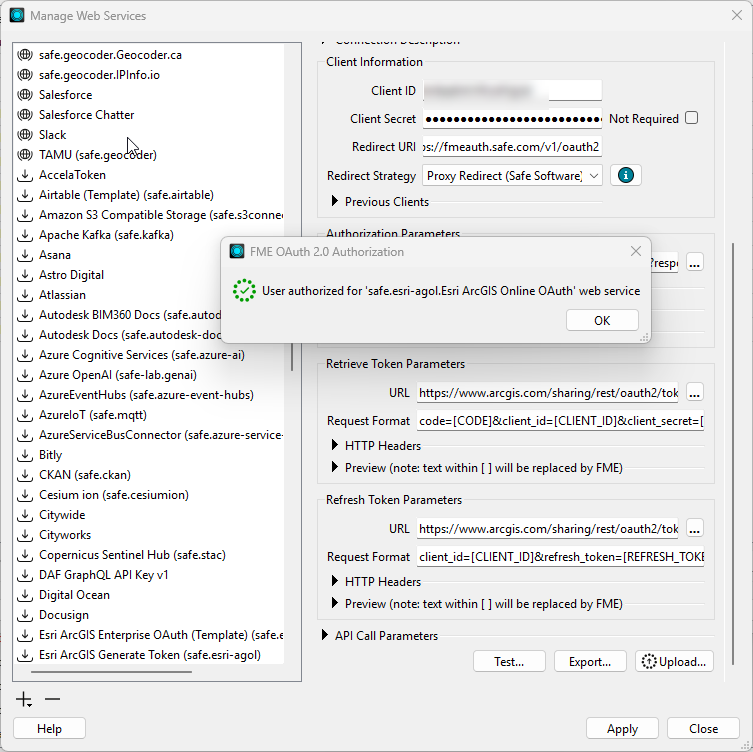Open ellipsis editor for Retrieve Token URL
753x752 pixels.
coord(694,393)
